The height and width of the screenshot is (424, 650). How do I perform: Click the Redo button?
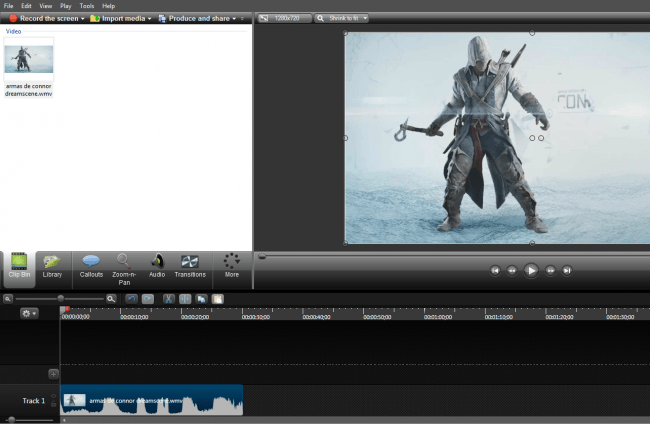point(148,299)
